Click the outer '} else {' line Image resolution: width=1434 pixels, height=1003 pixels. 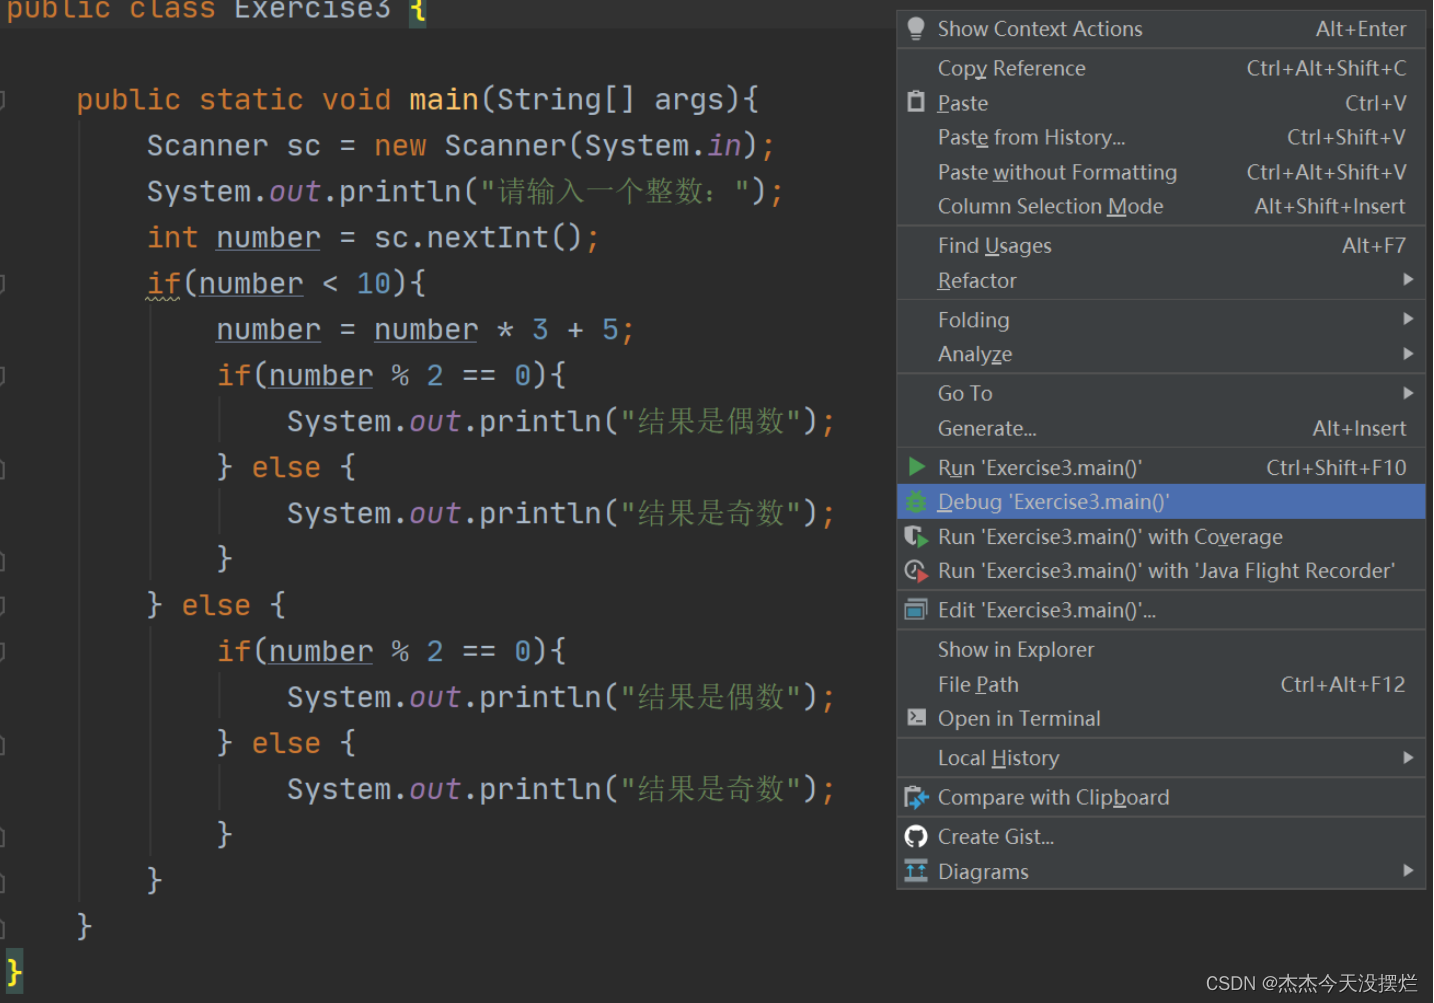pos(216,605)
